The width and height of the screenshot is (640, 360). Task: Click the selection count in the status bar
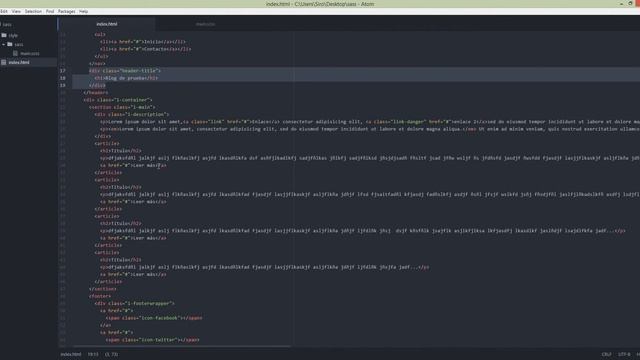pyautogui.click(x=111, y=354)
